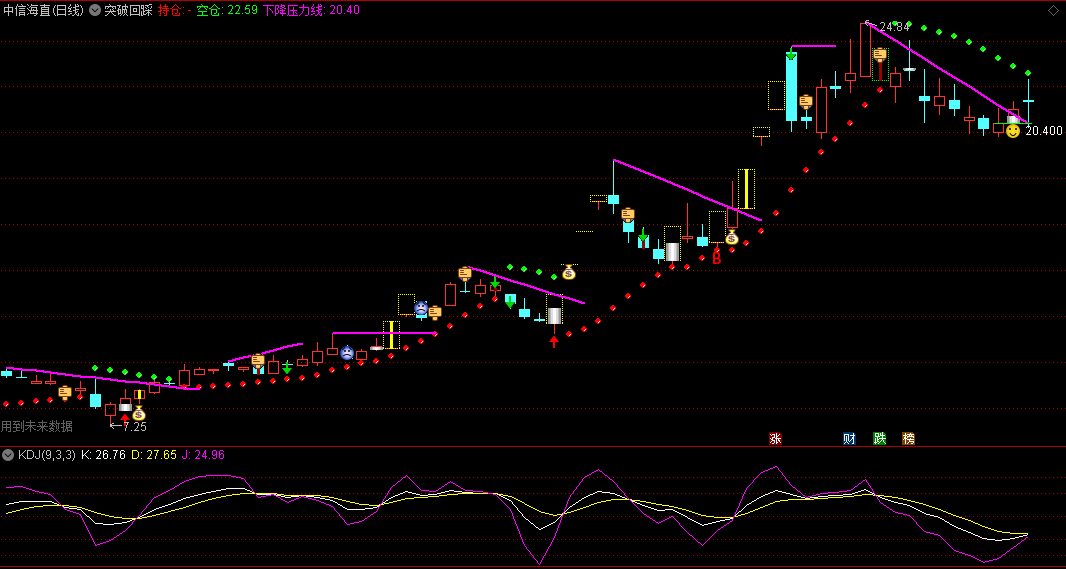This screenshot has height=569, width=1066.
Task: Click the yellow D: 27.65 value
Action: tap(154, 454)
